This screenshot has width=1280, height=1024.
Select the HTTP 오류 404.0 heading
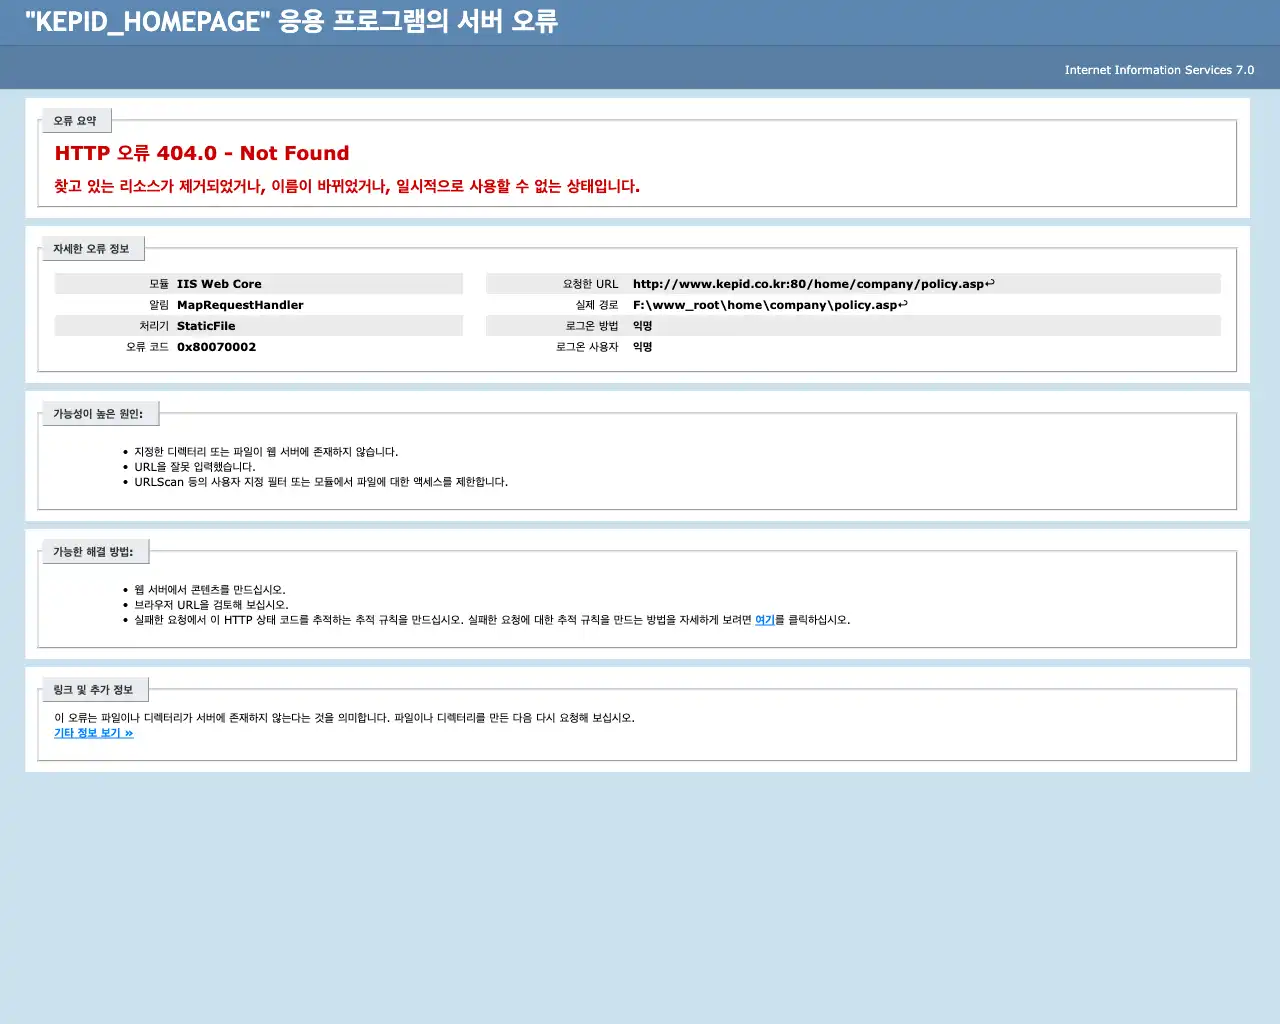[x=201, y=153]
